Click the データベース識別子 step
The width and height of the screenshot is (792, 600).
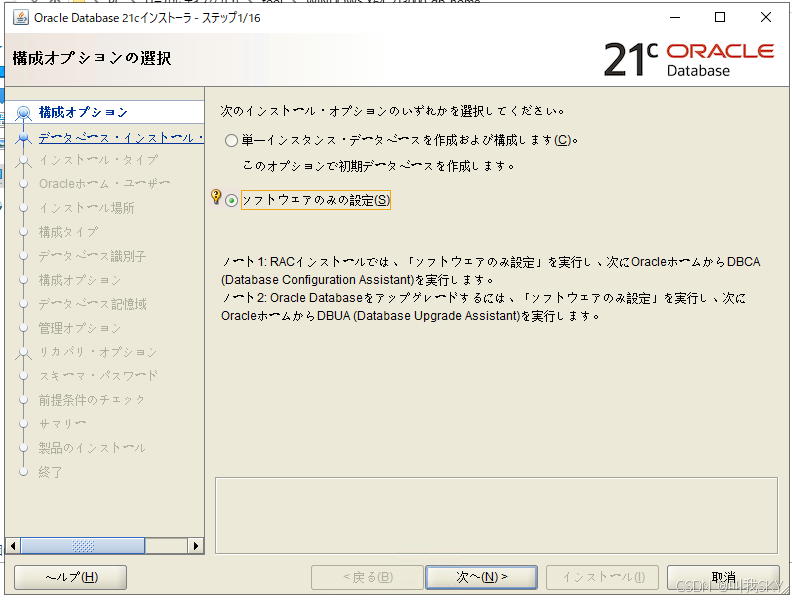[x=92, y=256]
